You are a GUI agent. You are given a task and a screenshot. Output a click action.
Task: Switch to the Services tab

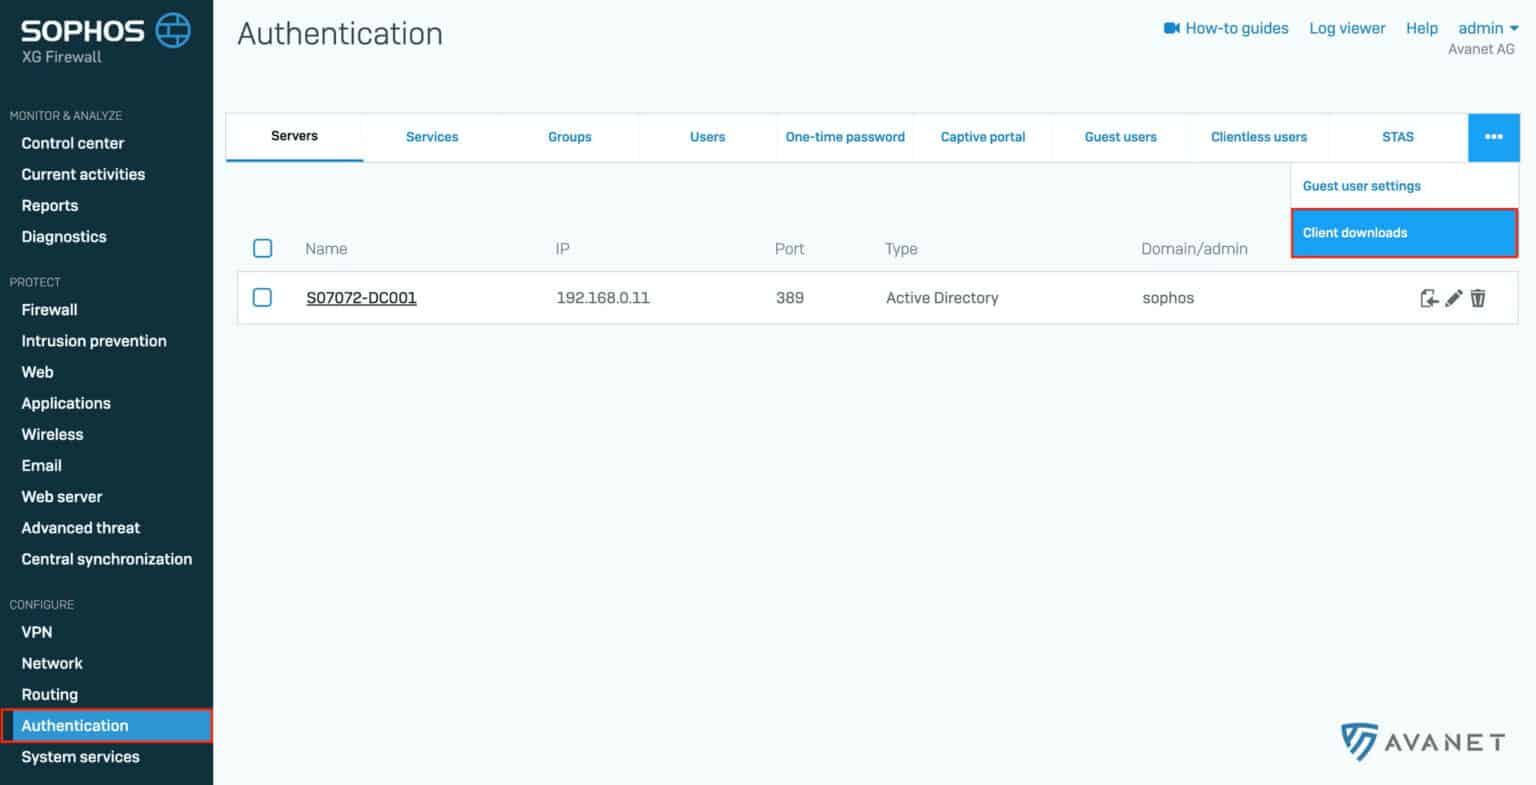pyautogui.click(x=431, y=137)
